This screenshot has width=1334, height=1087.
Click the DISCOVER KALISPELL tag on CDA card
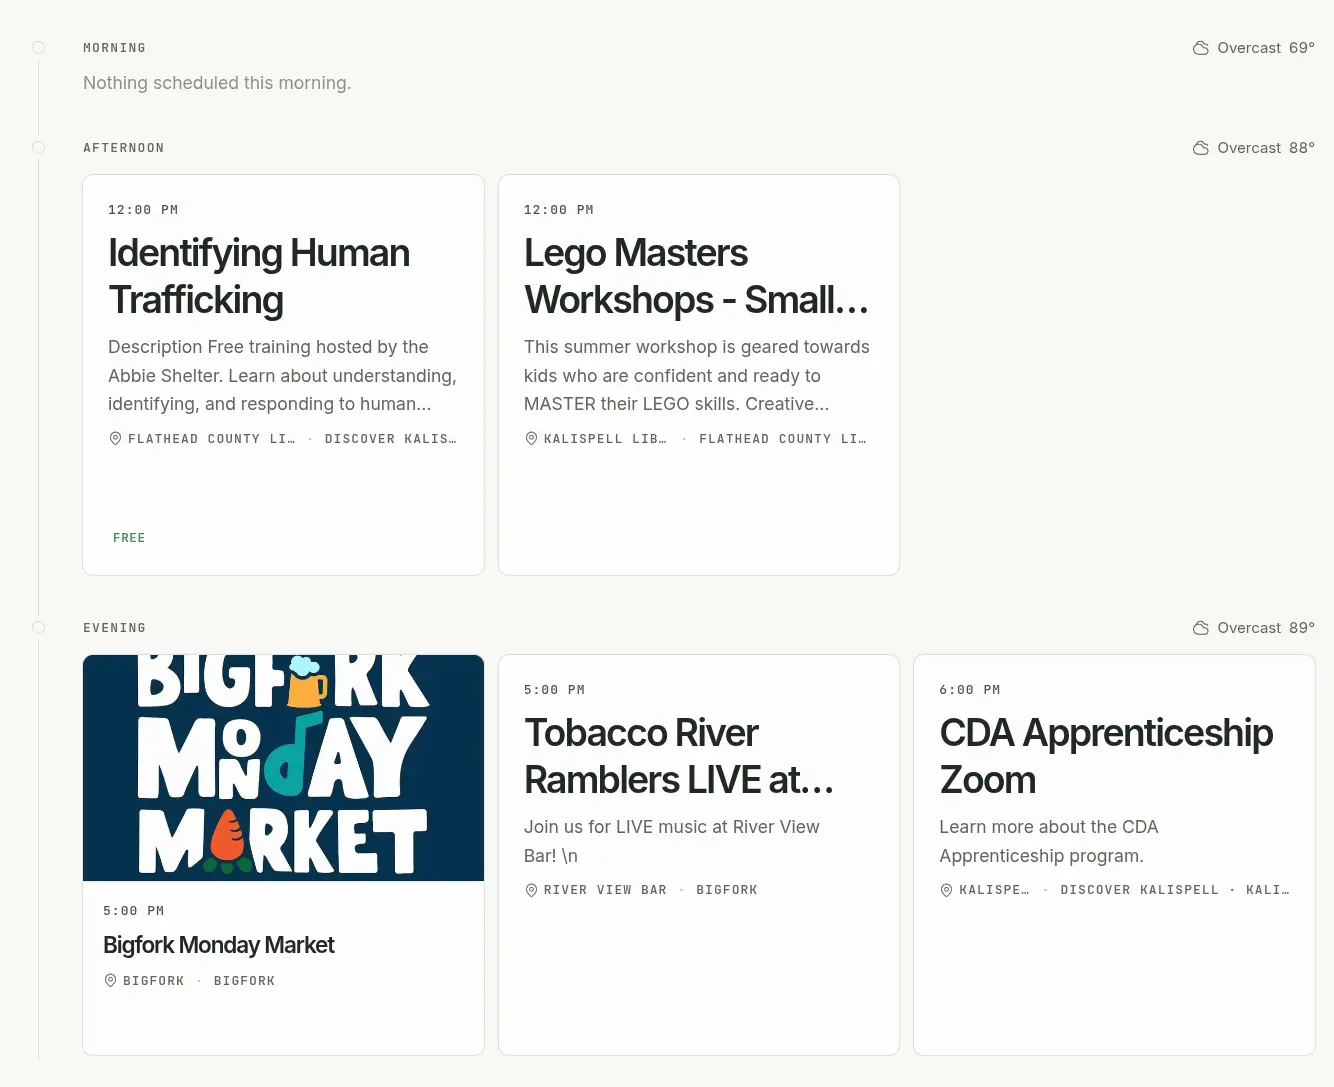click(1139, 890)
